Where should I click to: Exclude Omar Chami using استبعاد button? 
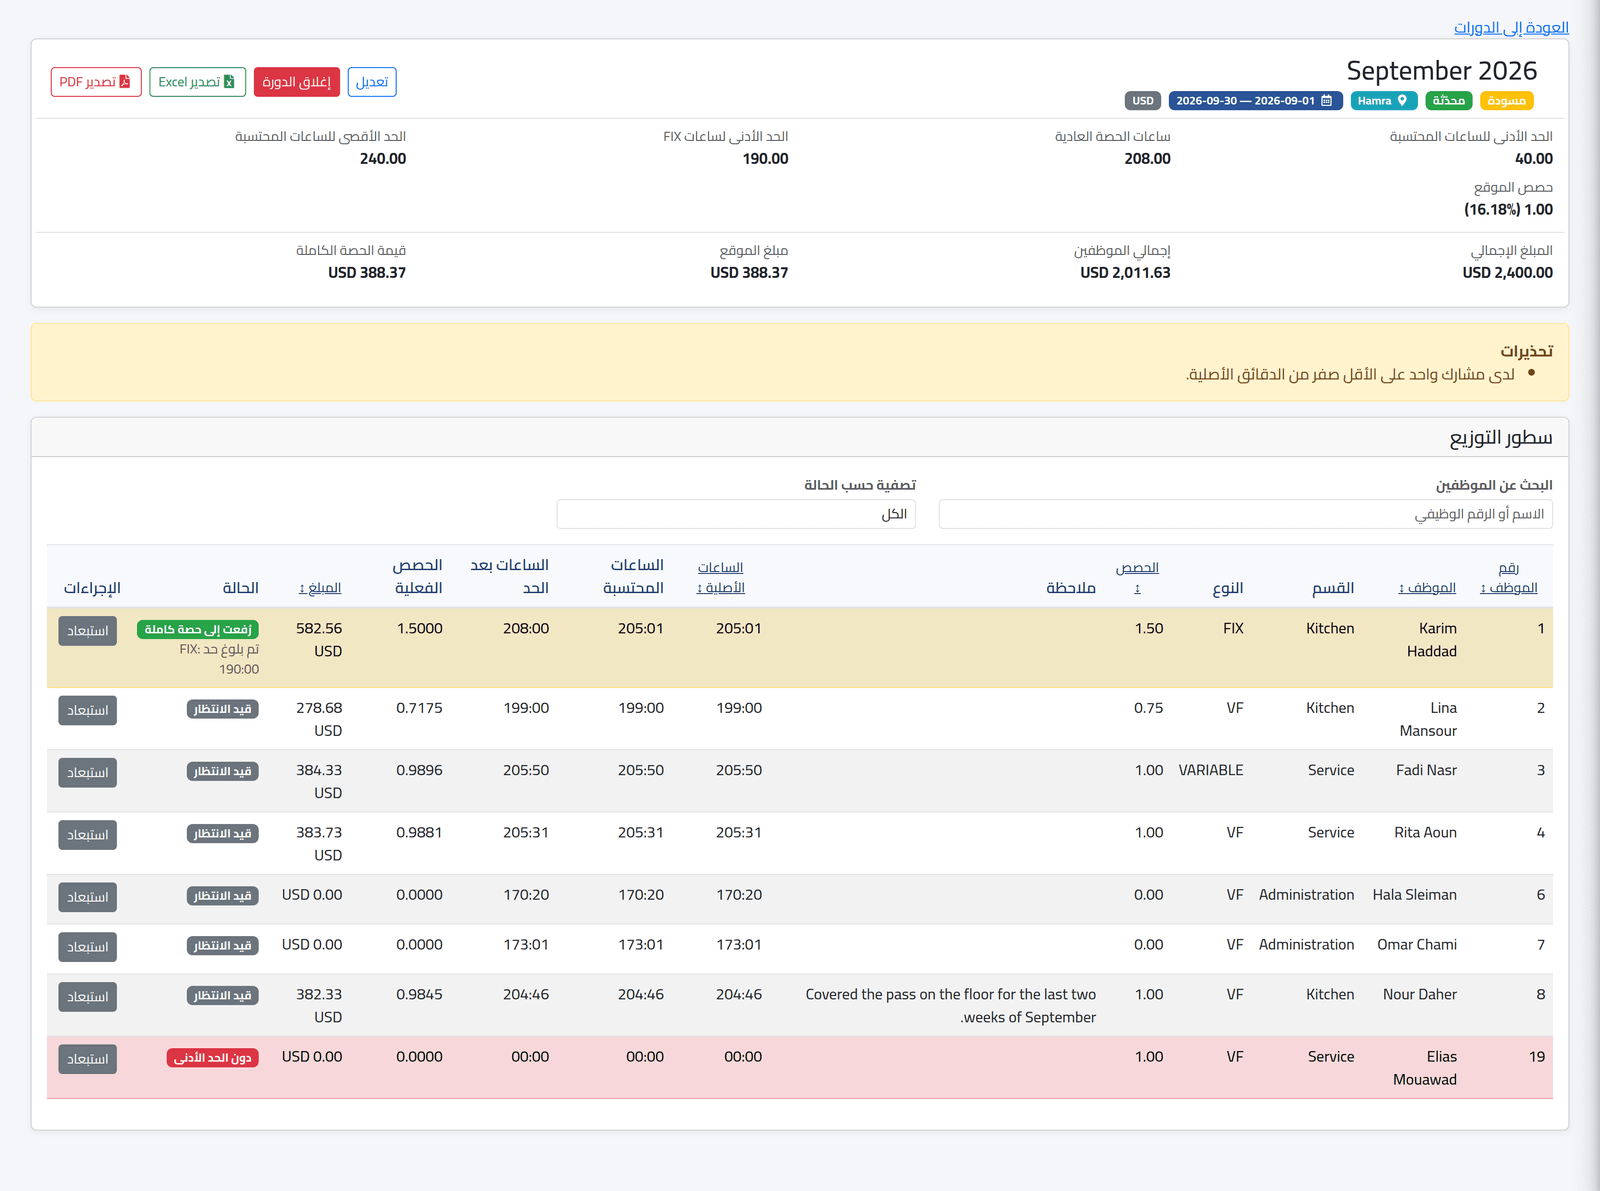[x=88, y=947]
